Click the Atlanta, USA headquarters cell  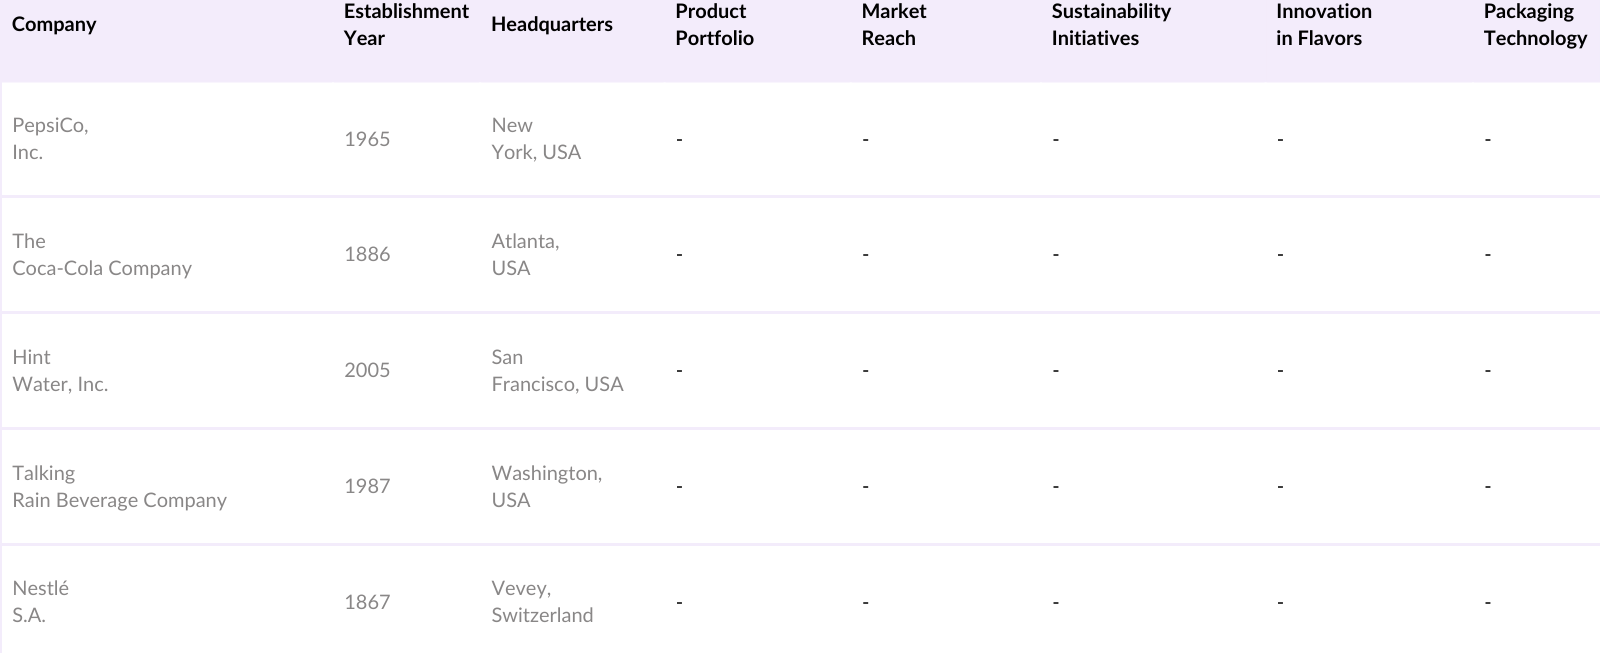(x=525, y=255)
